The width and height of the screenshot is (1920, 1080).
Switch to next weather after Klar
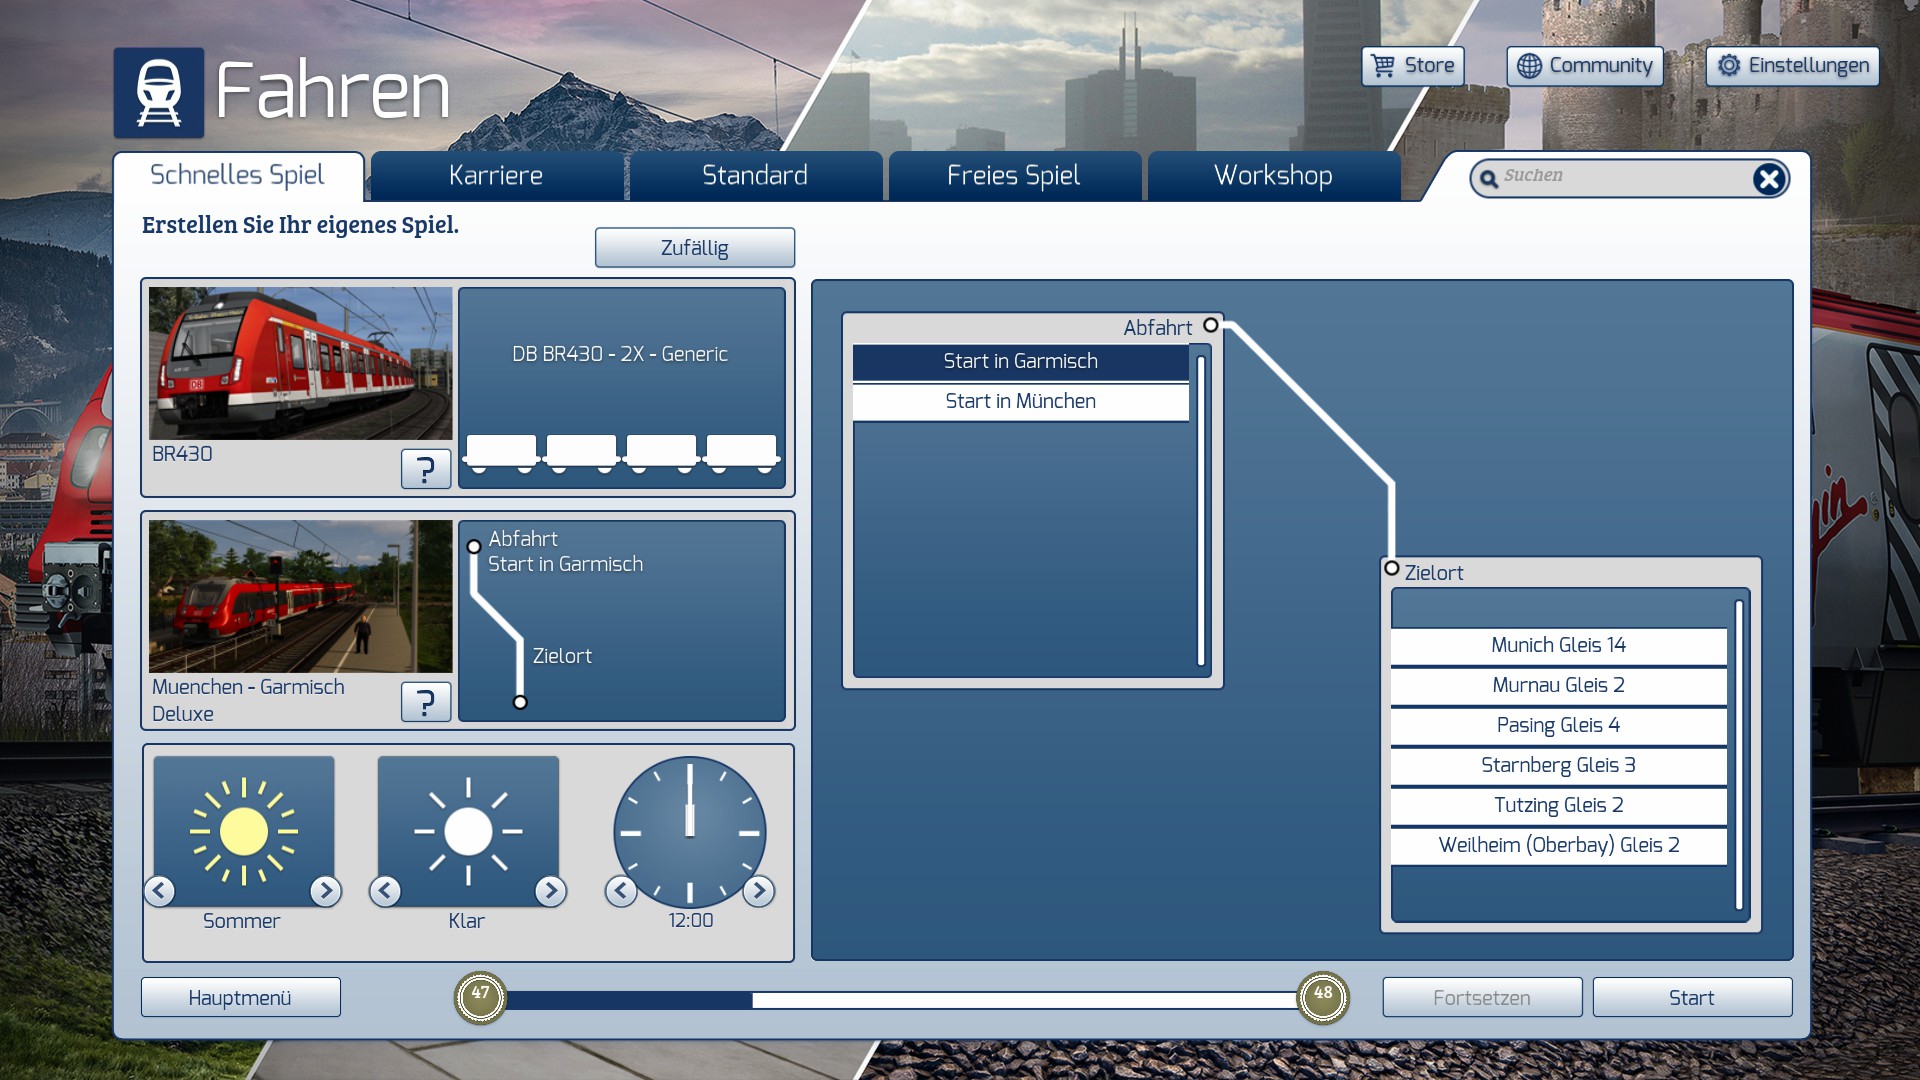pyautogui.click(x=550, y=891)
